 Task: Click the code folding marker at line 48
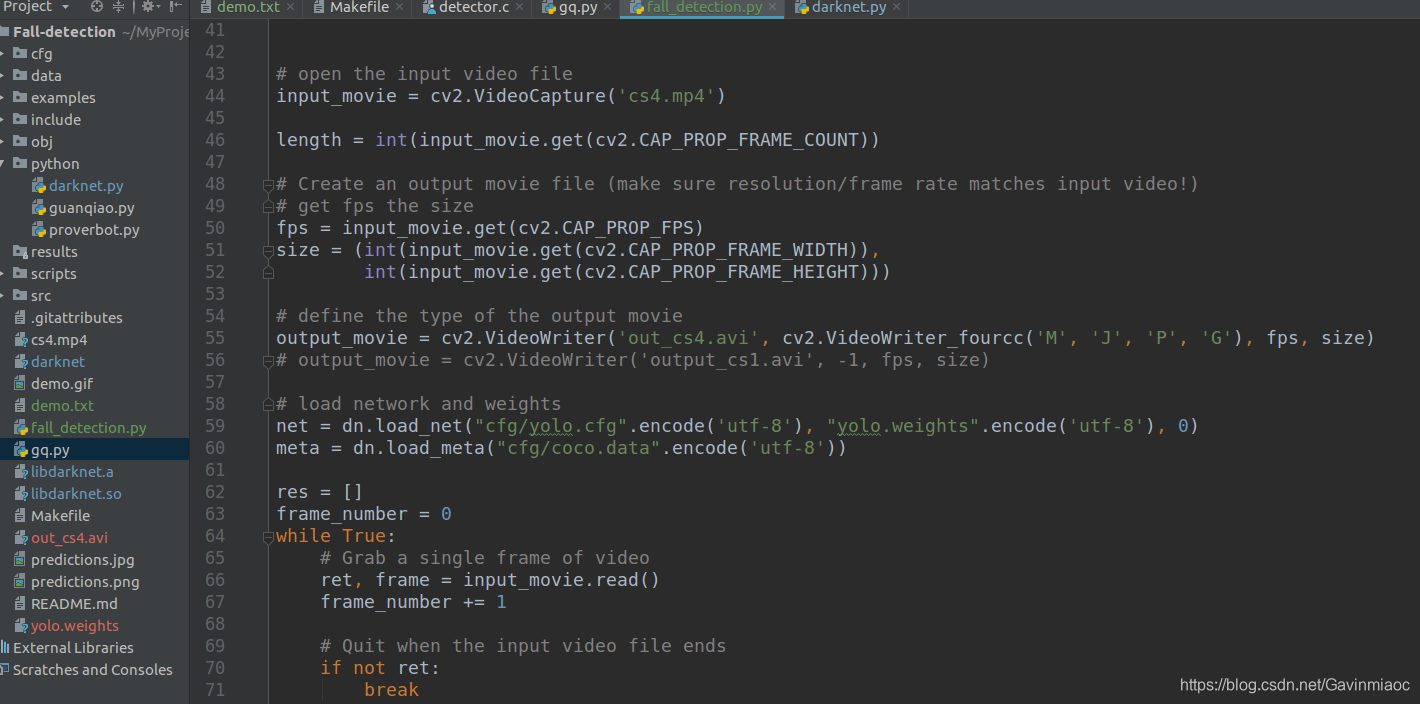268,184
